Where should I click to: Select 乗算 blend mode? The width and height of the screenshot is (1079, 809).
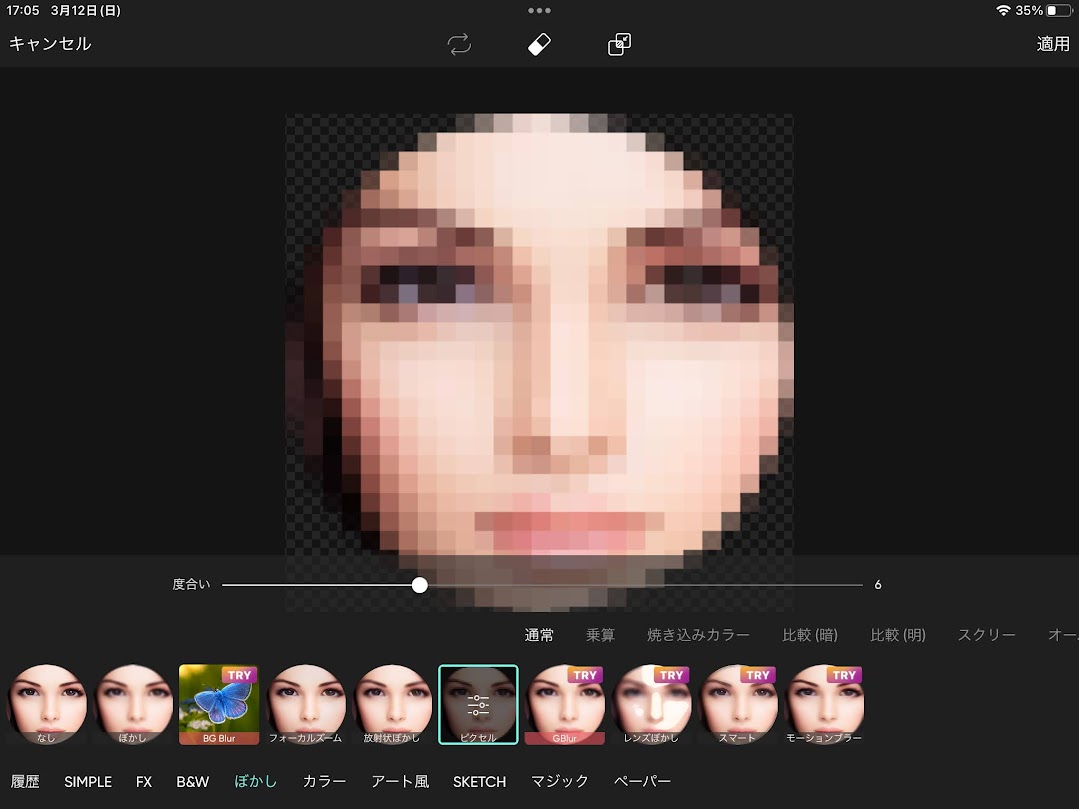[x=600, y=635]
